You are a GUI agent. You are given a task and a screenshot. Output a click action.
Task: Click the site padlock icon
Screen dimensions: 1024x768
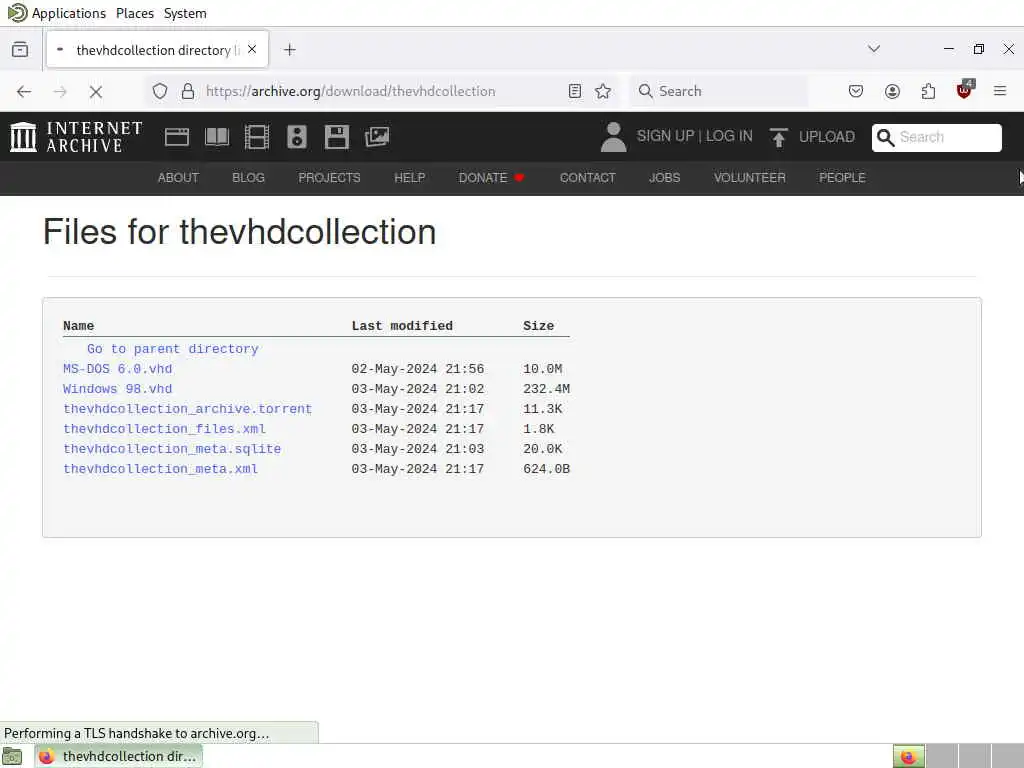click(x=188, y=91)
